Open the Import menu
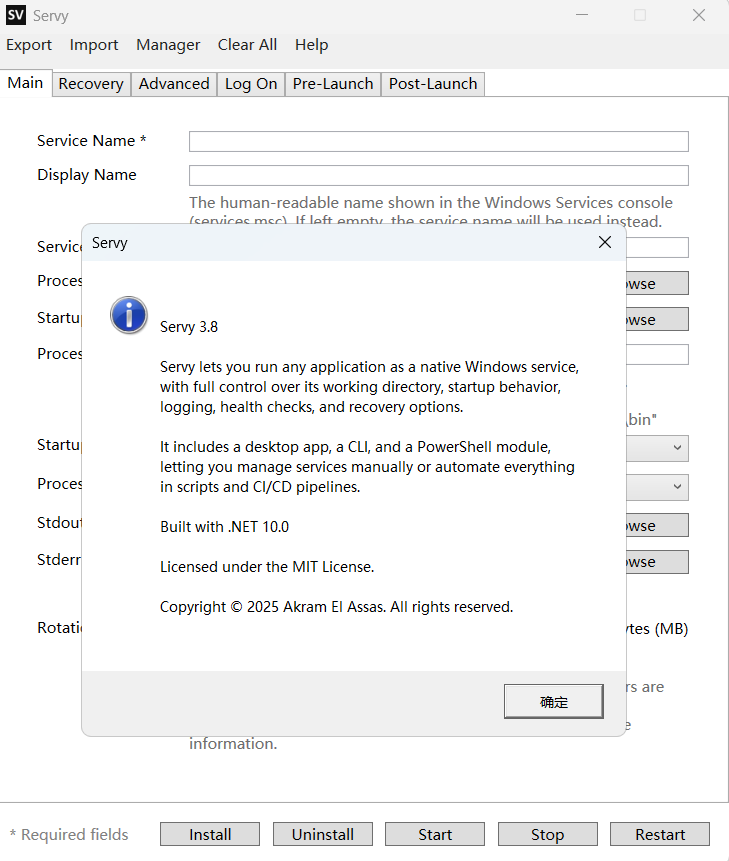 click(94, 45)
